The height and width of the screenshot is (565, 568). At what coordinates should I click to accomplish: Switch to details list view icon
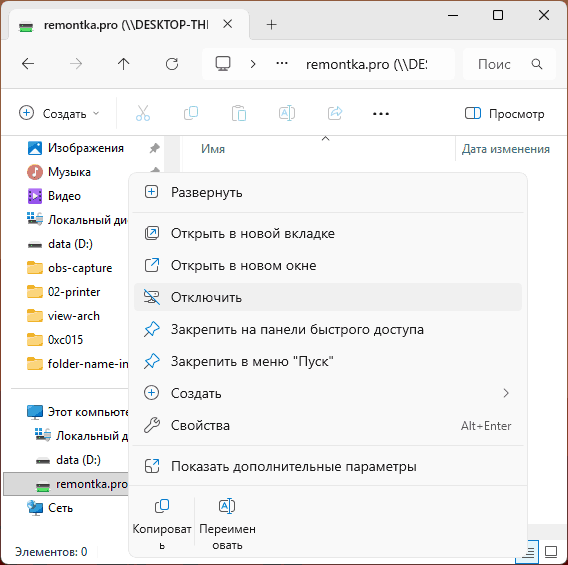click(x=528, y=552)
